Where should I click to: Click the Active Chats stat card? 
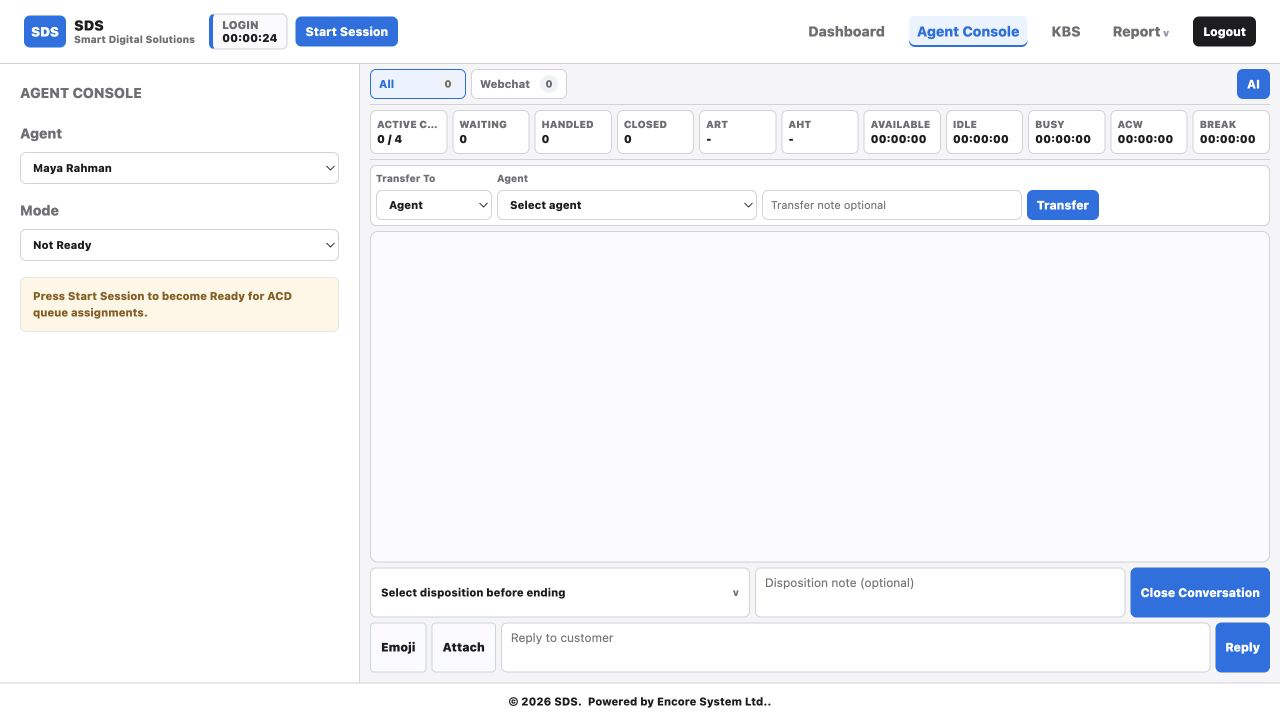click(409, 132)
